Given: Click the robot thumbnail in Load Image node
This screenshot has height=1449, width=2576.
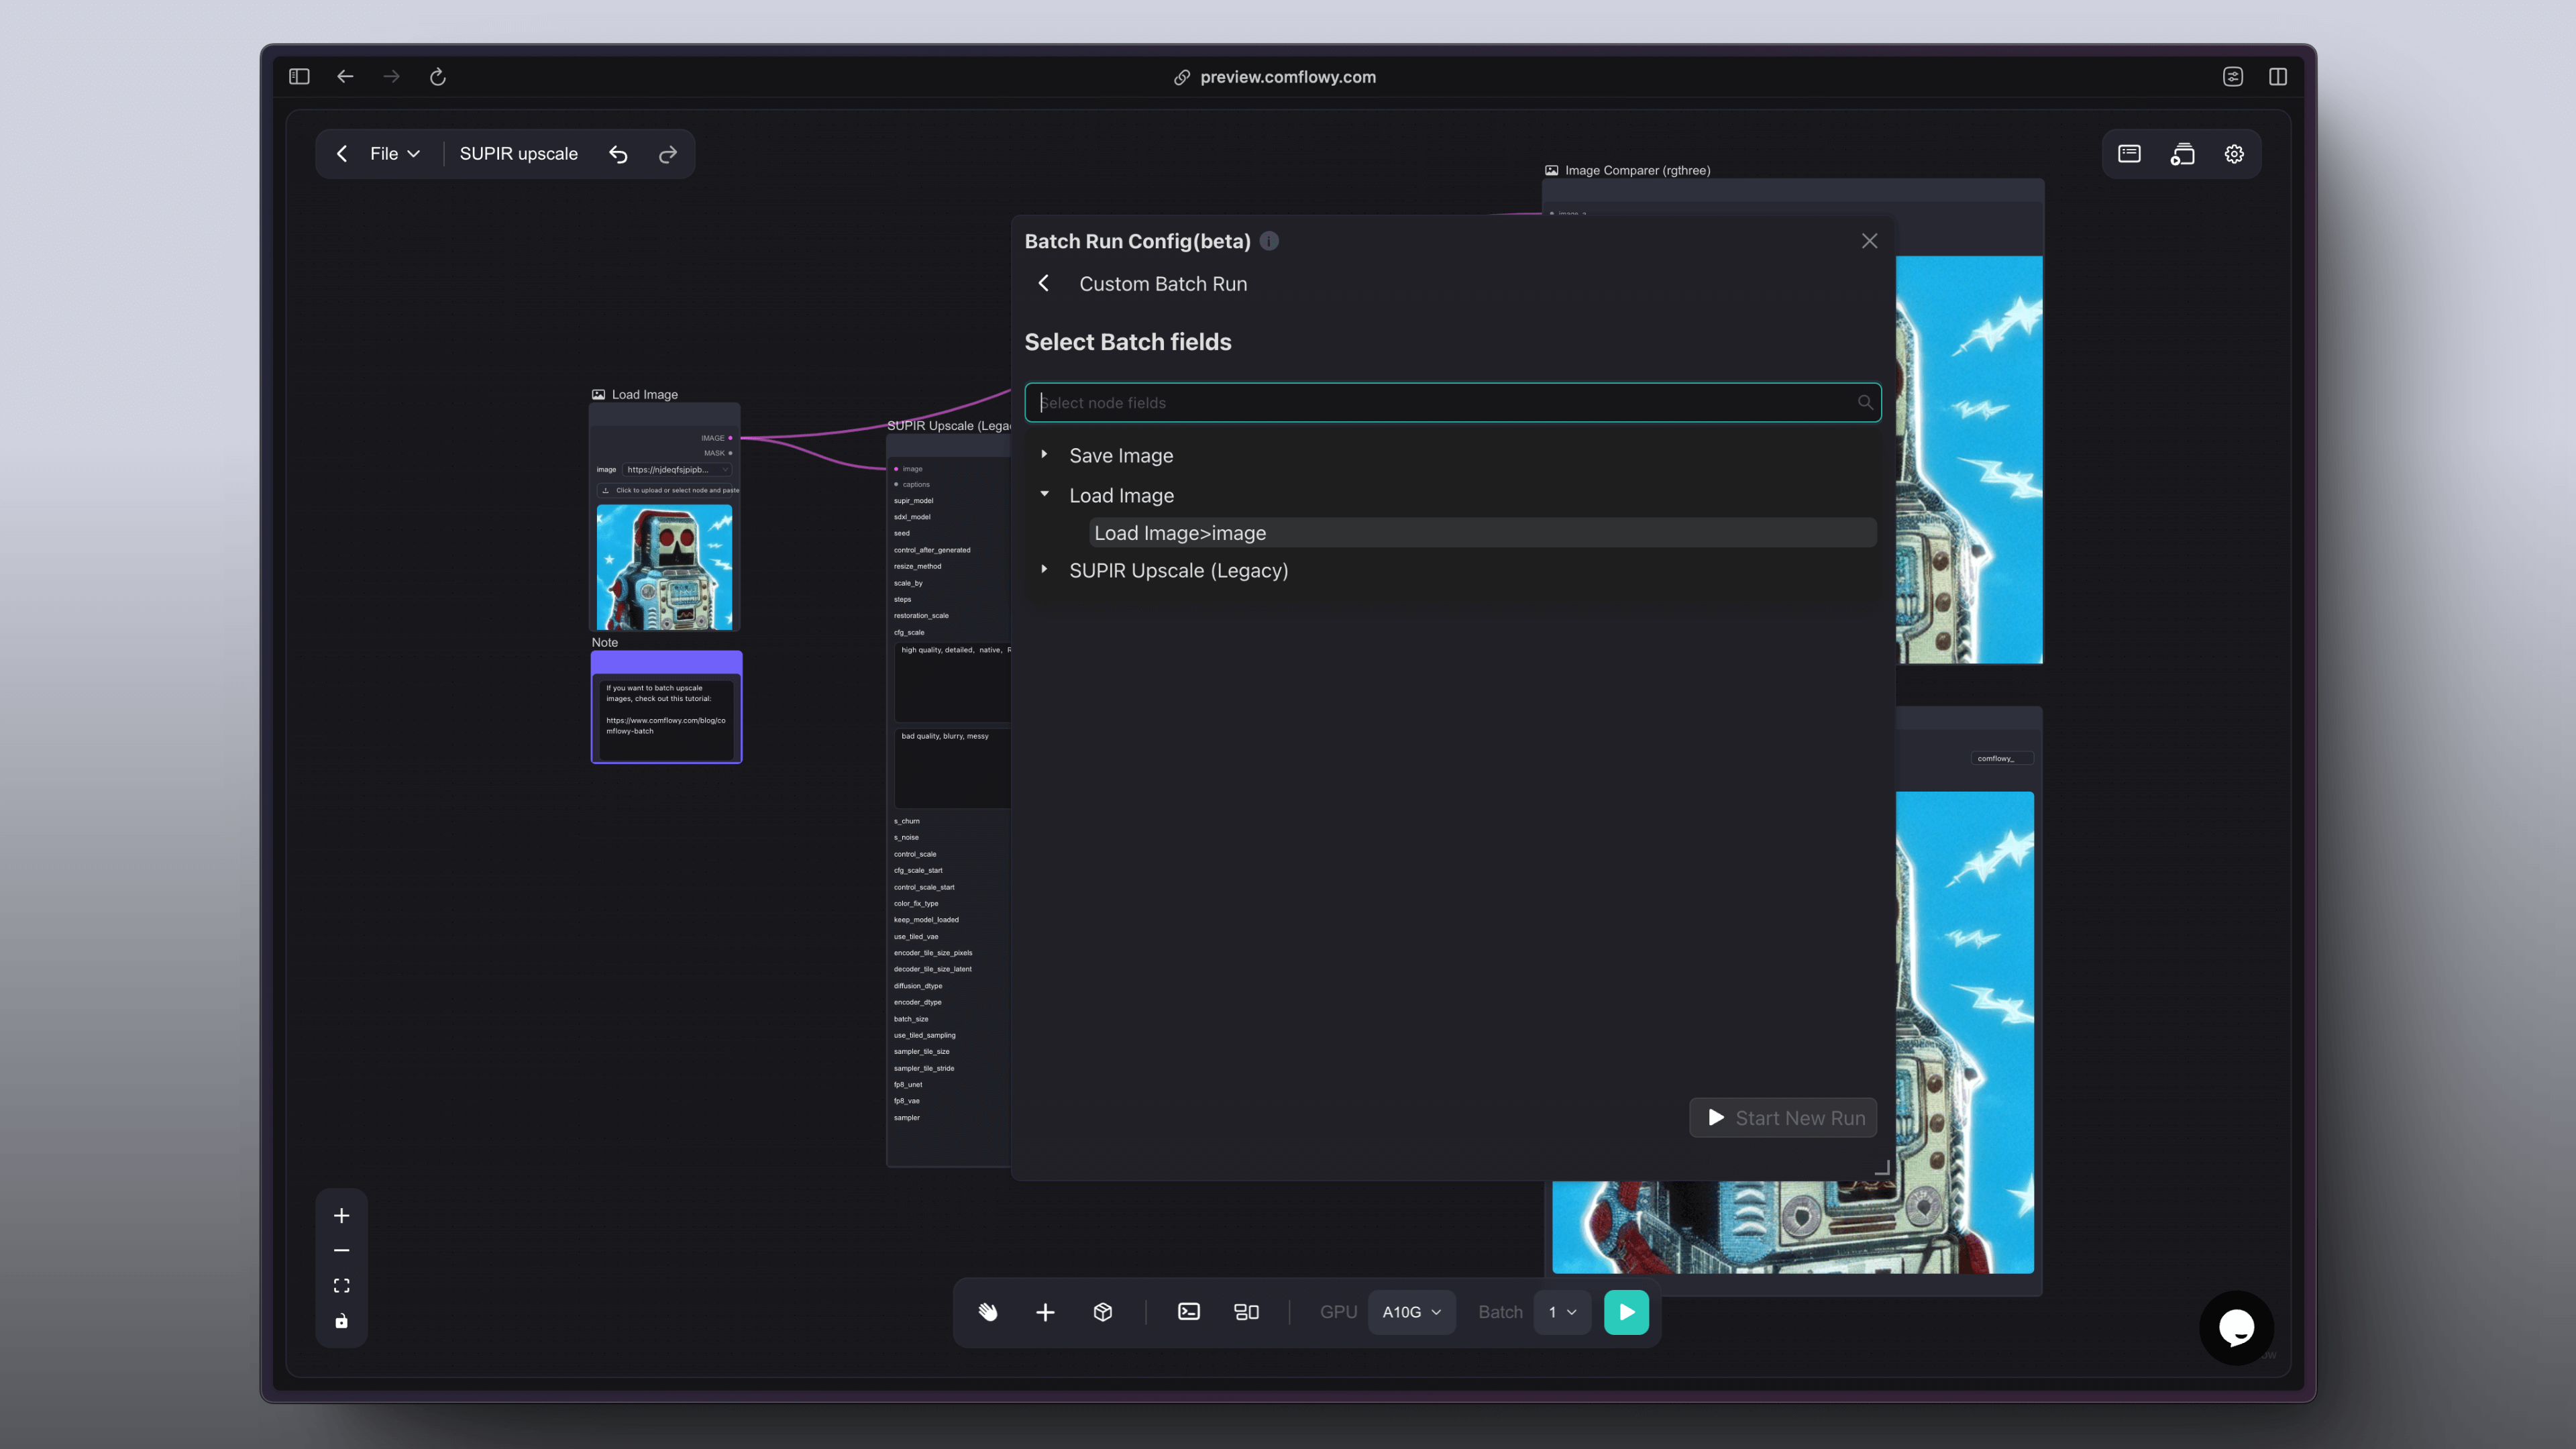Looking at the screenshot, I should tap(664, 567).
